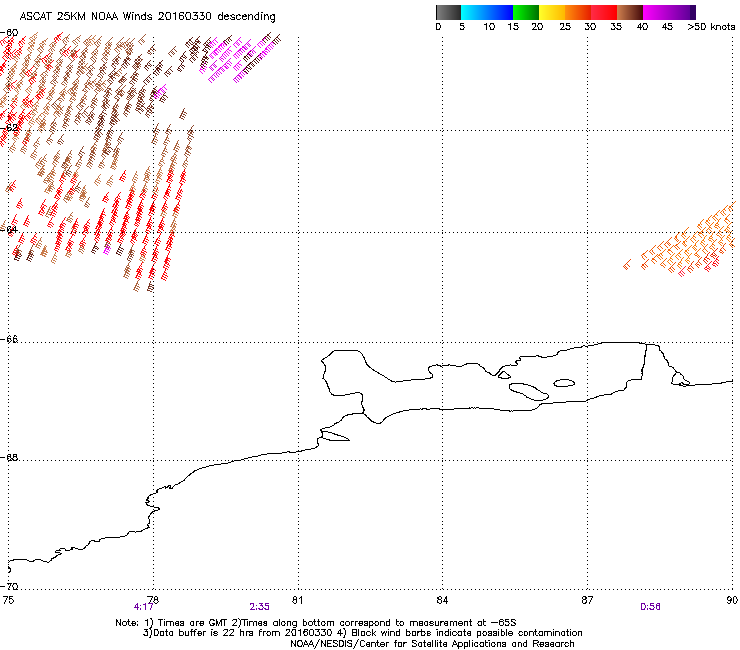Click the NOAA/NESDIS credit line
740x650 pixels.
432,644
